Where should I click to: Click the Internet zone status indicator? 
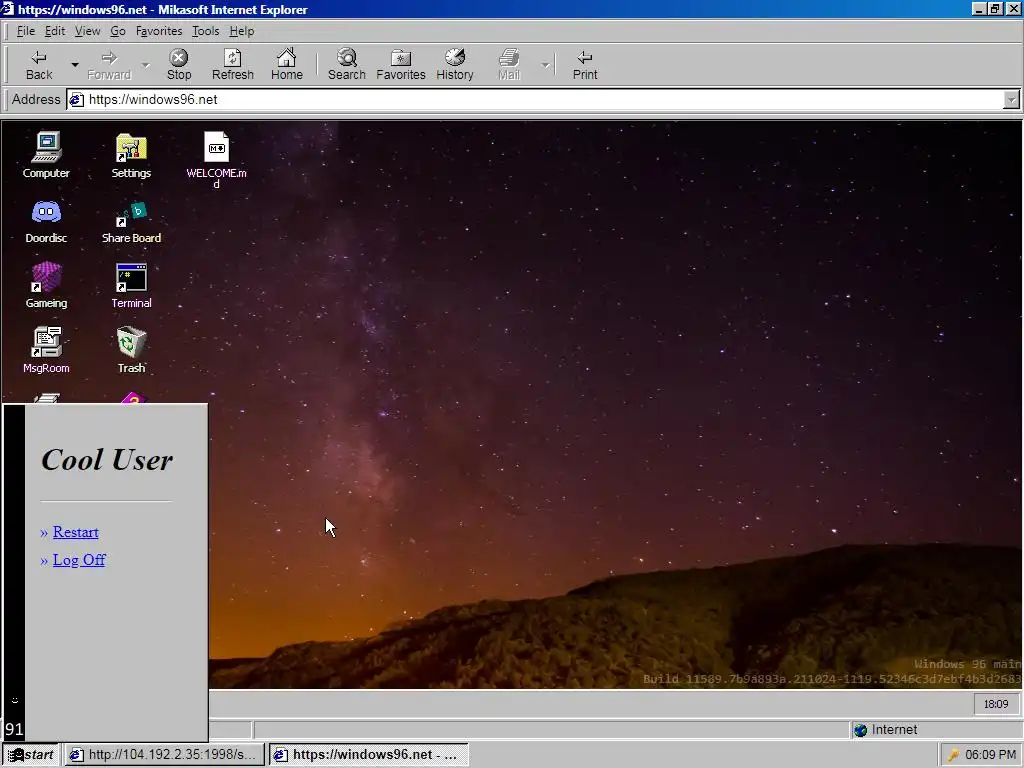pyautogui.click(x=886, y=730)
